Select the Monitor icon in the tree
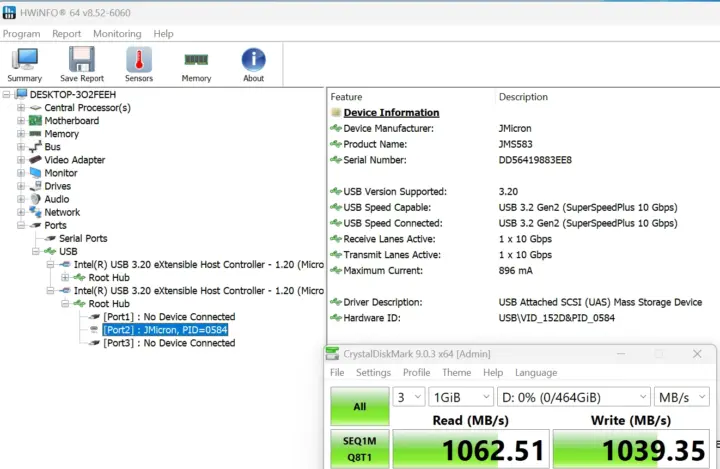 [35, 173]
